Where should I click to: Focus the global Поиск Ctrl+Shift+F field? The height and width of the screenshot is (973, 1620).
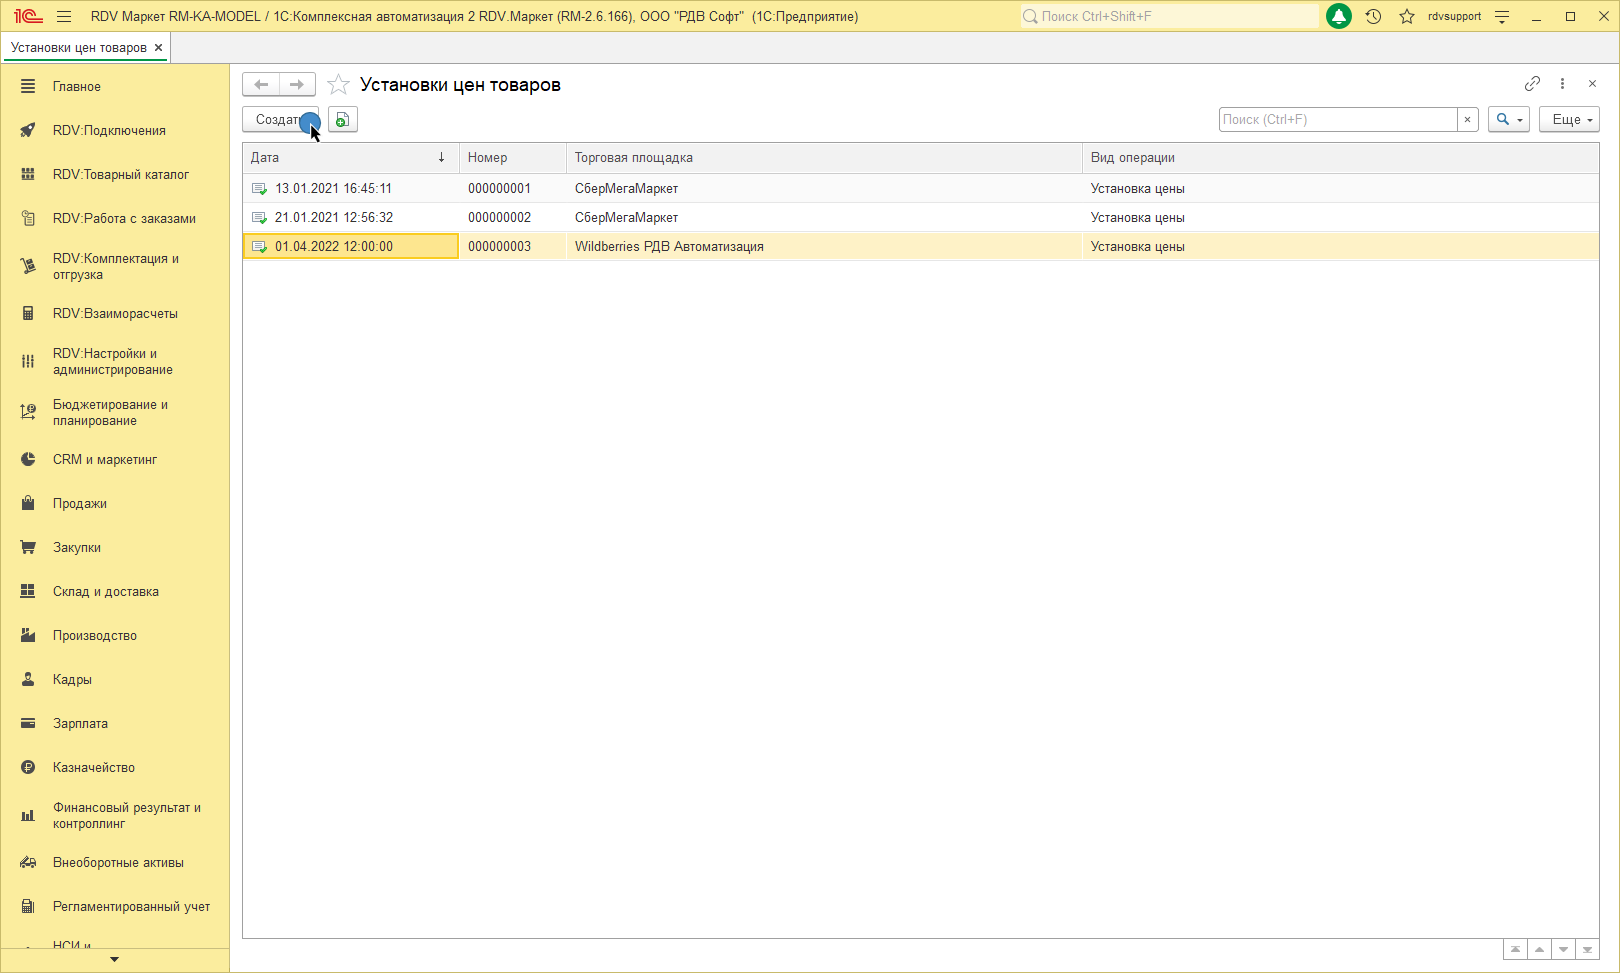(x=1168, y=16)
